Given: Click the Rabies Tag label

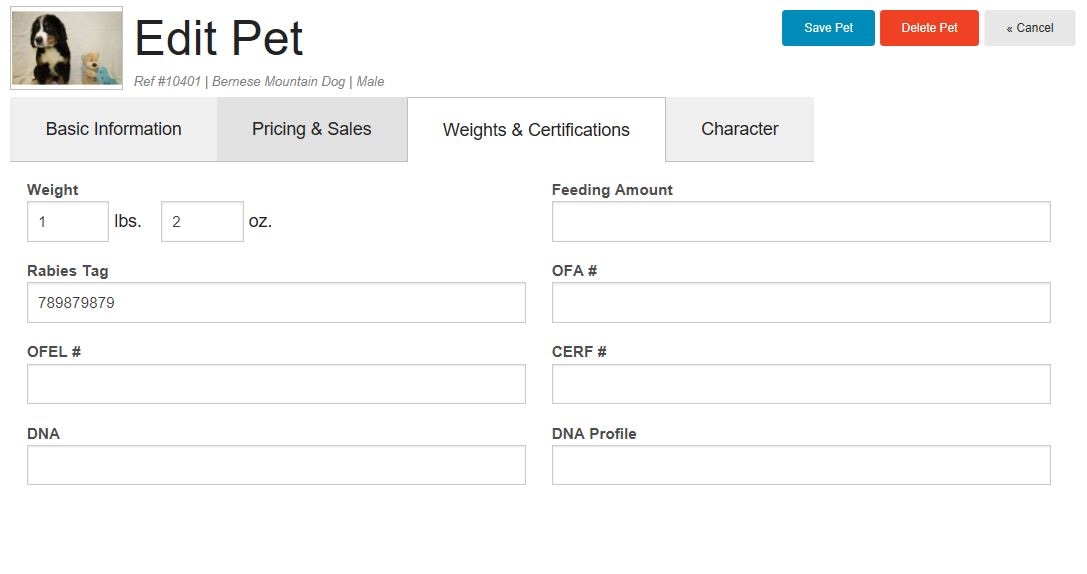Looking at the screenshot, I should coord(67,271).
